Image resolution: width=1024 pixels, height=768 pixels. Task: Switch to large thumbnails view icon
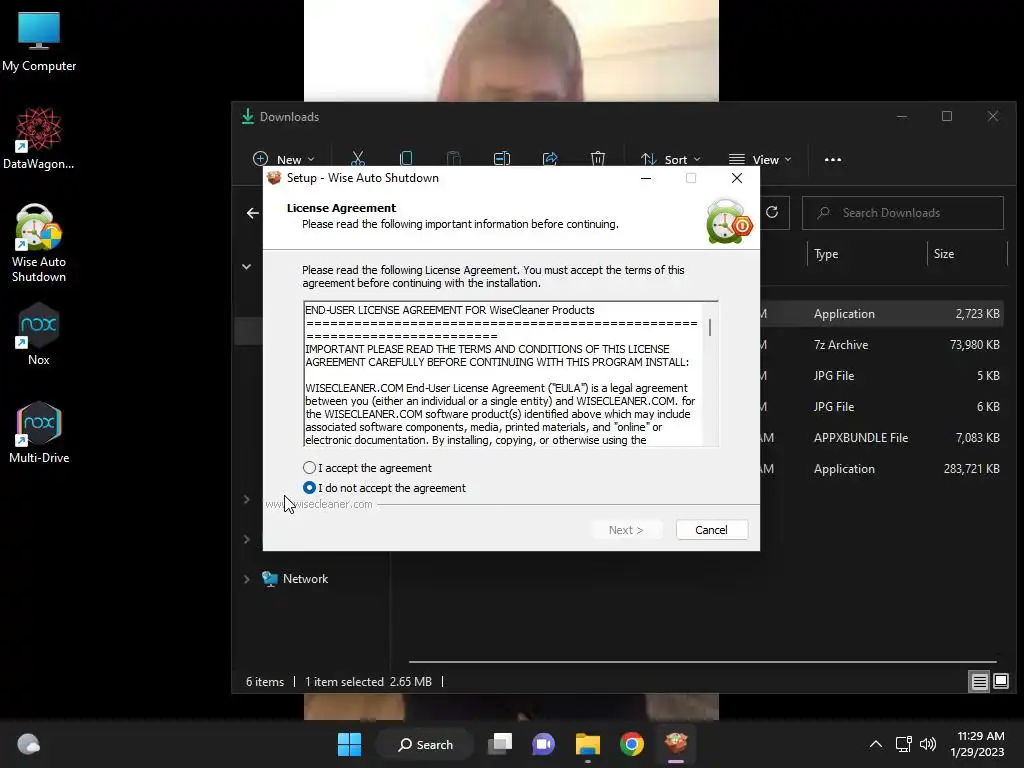pos(1000,681)
